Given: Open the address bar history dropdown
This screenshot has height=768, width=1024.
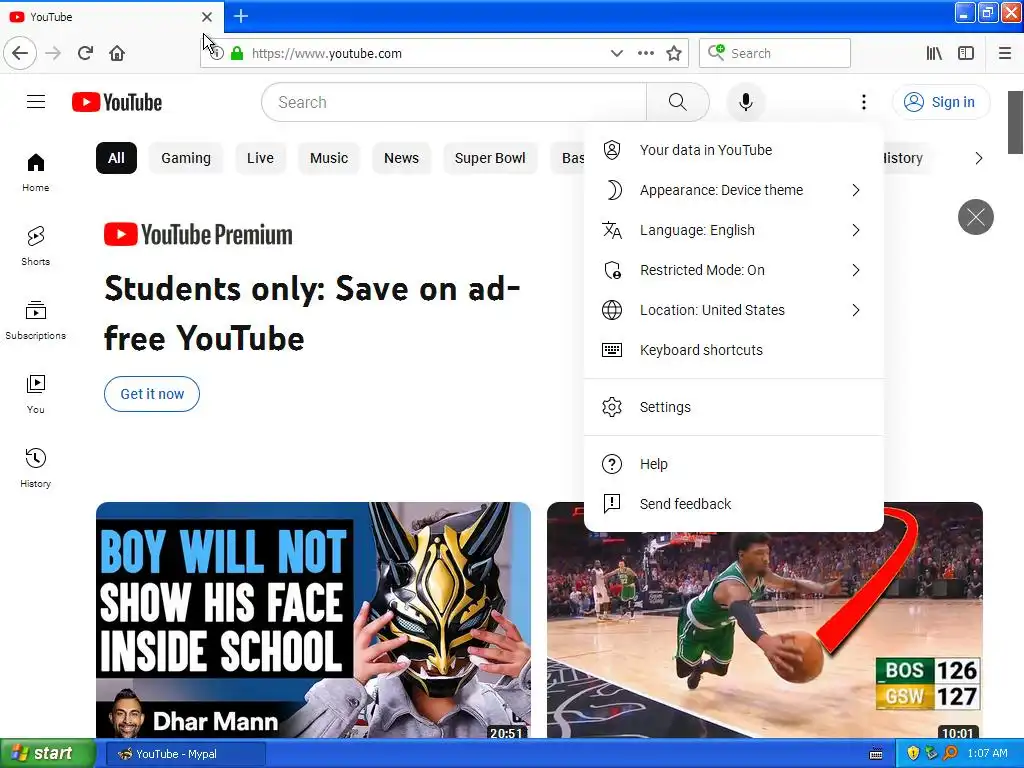Looking at the screenshot, I should pos(616,53).
